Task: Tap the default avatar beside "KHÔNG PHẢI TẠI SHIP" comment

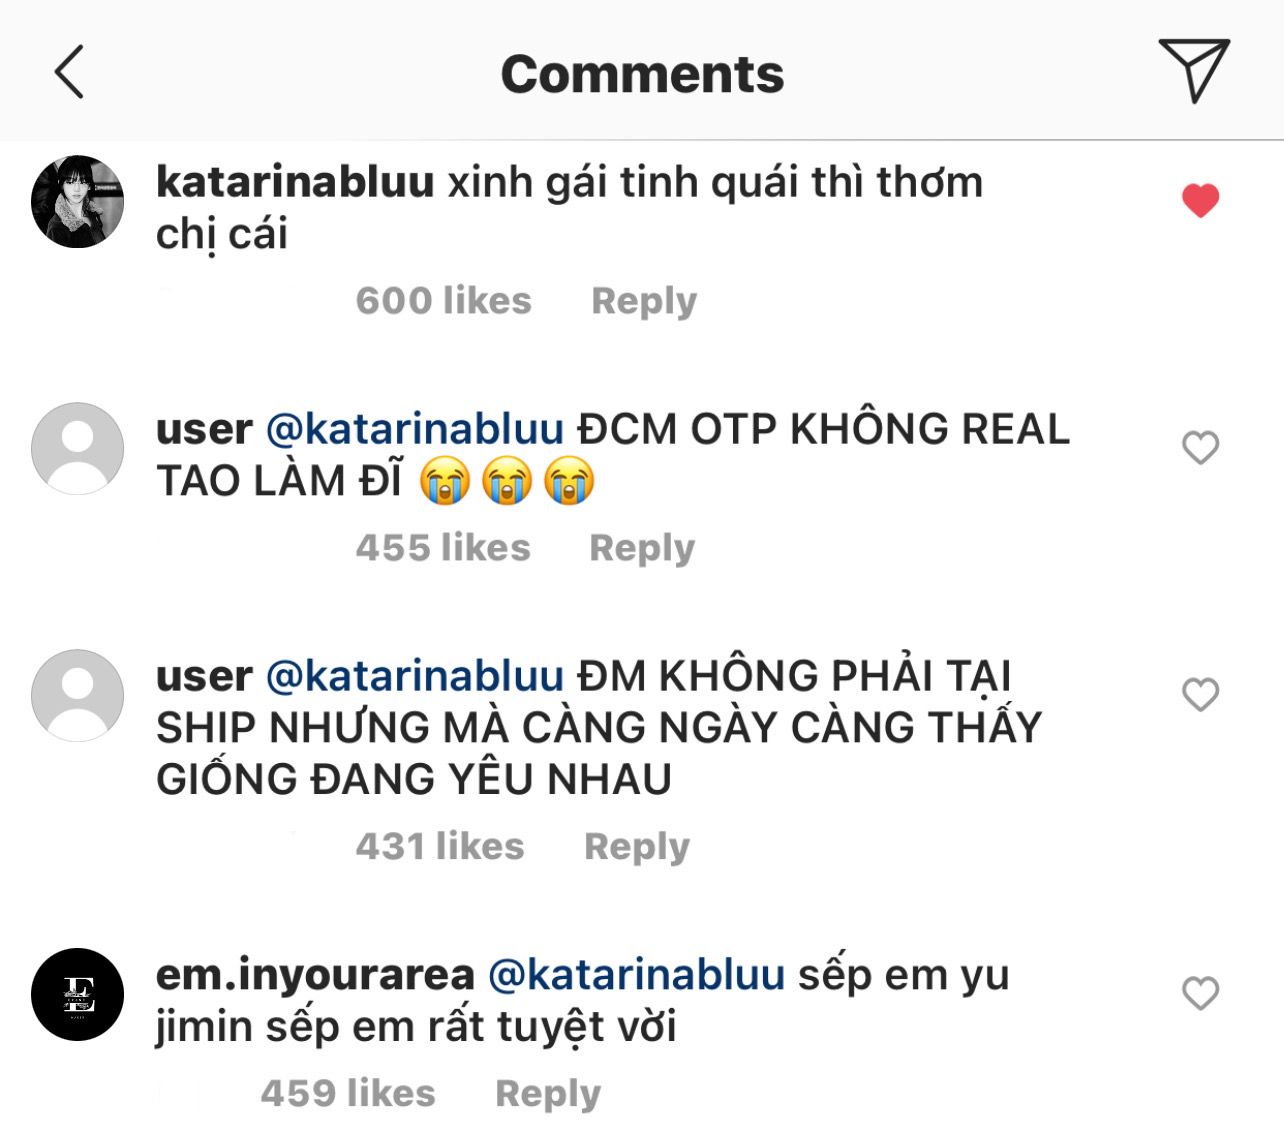Action: coord(78,695)
